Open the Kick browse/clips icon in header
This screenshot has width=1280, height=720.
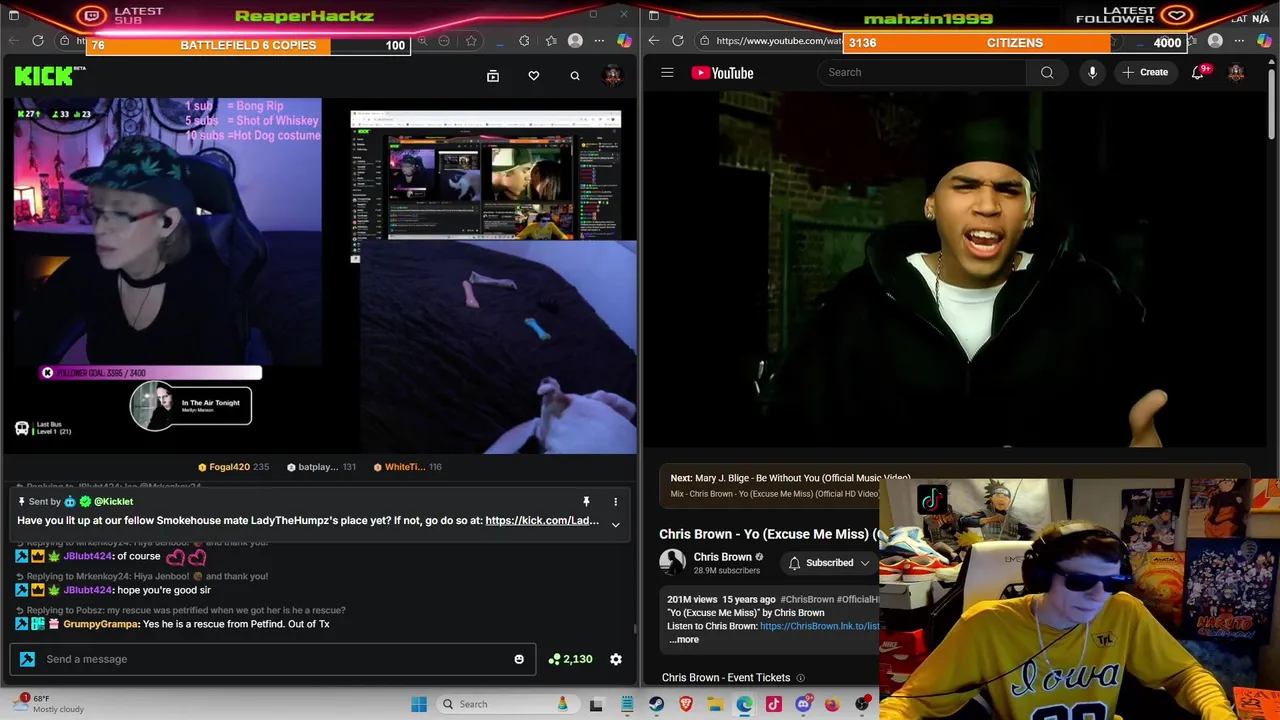coord(493,76)
